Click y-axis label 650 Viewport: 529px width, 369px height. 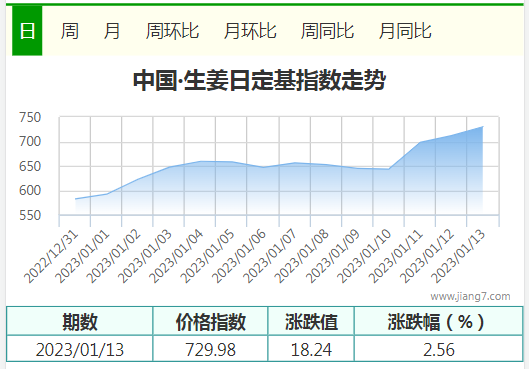click(30, 167)
